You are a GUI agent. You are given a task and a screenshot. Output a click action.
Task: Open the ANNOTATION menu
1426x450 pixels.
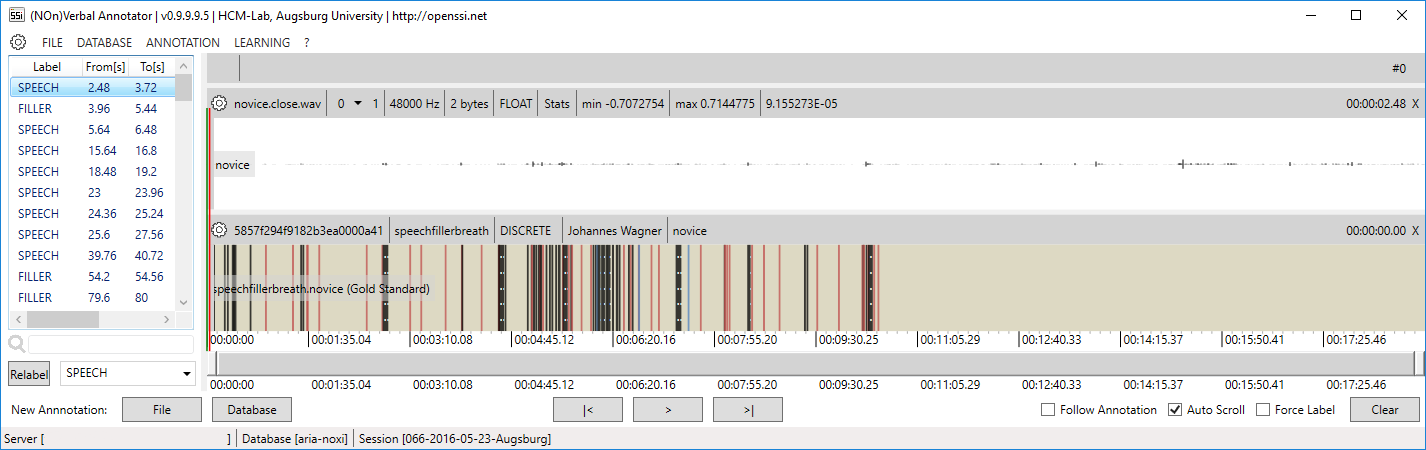182,43
